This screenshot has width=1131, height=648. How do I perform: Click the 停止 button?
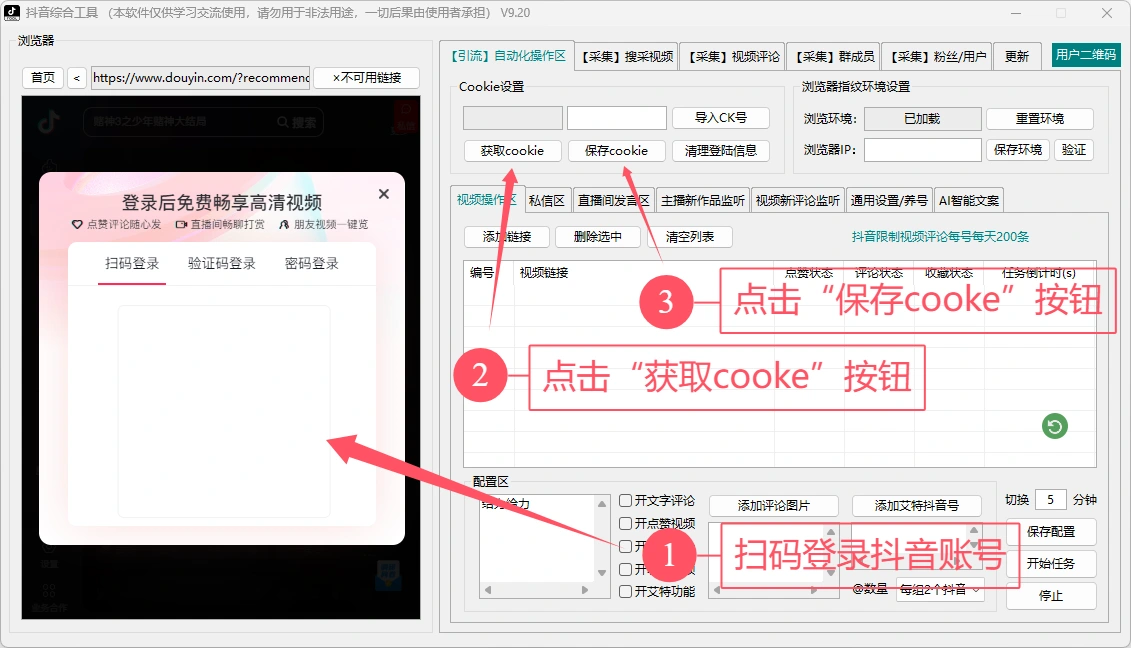(1051, 596)
